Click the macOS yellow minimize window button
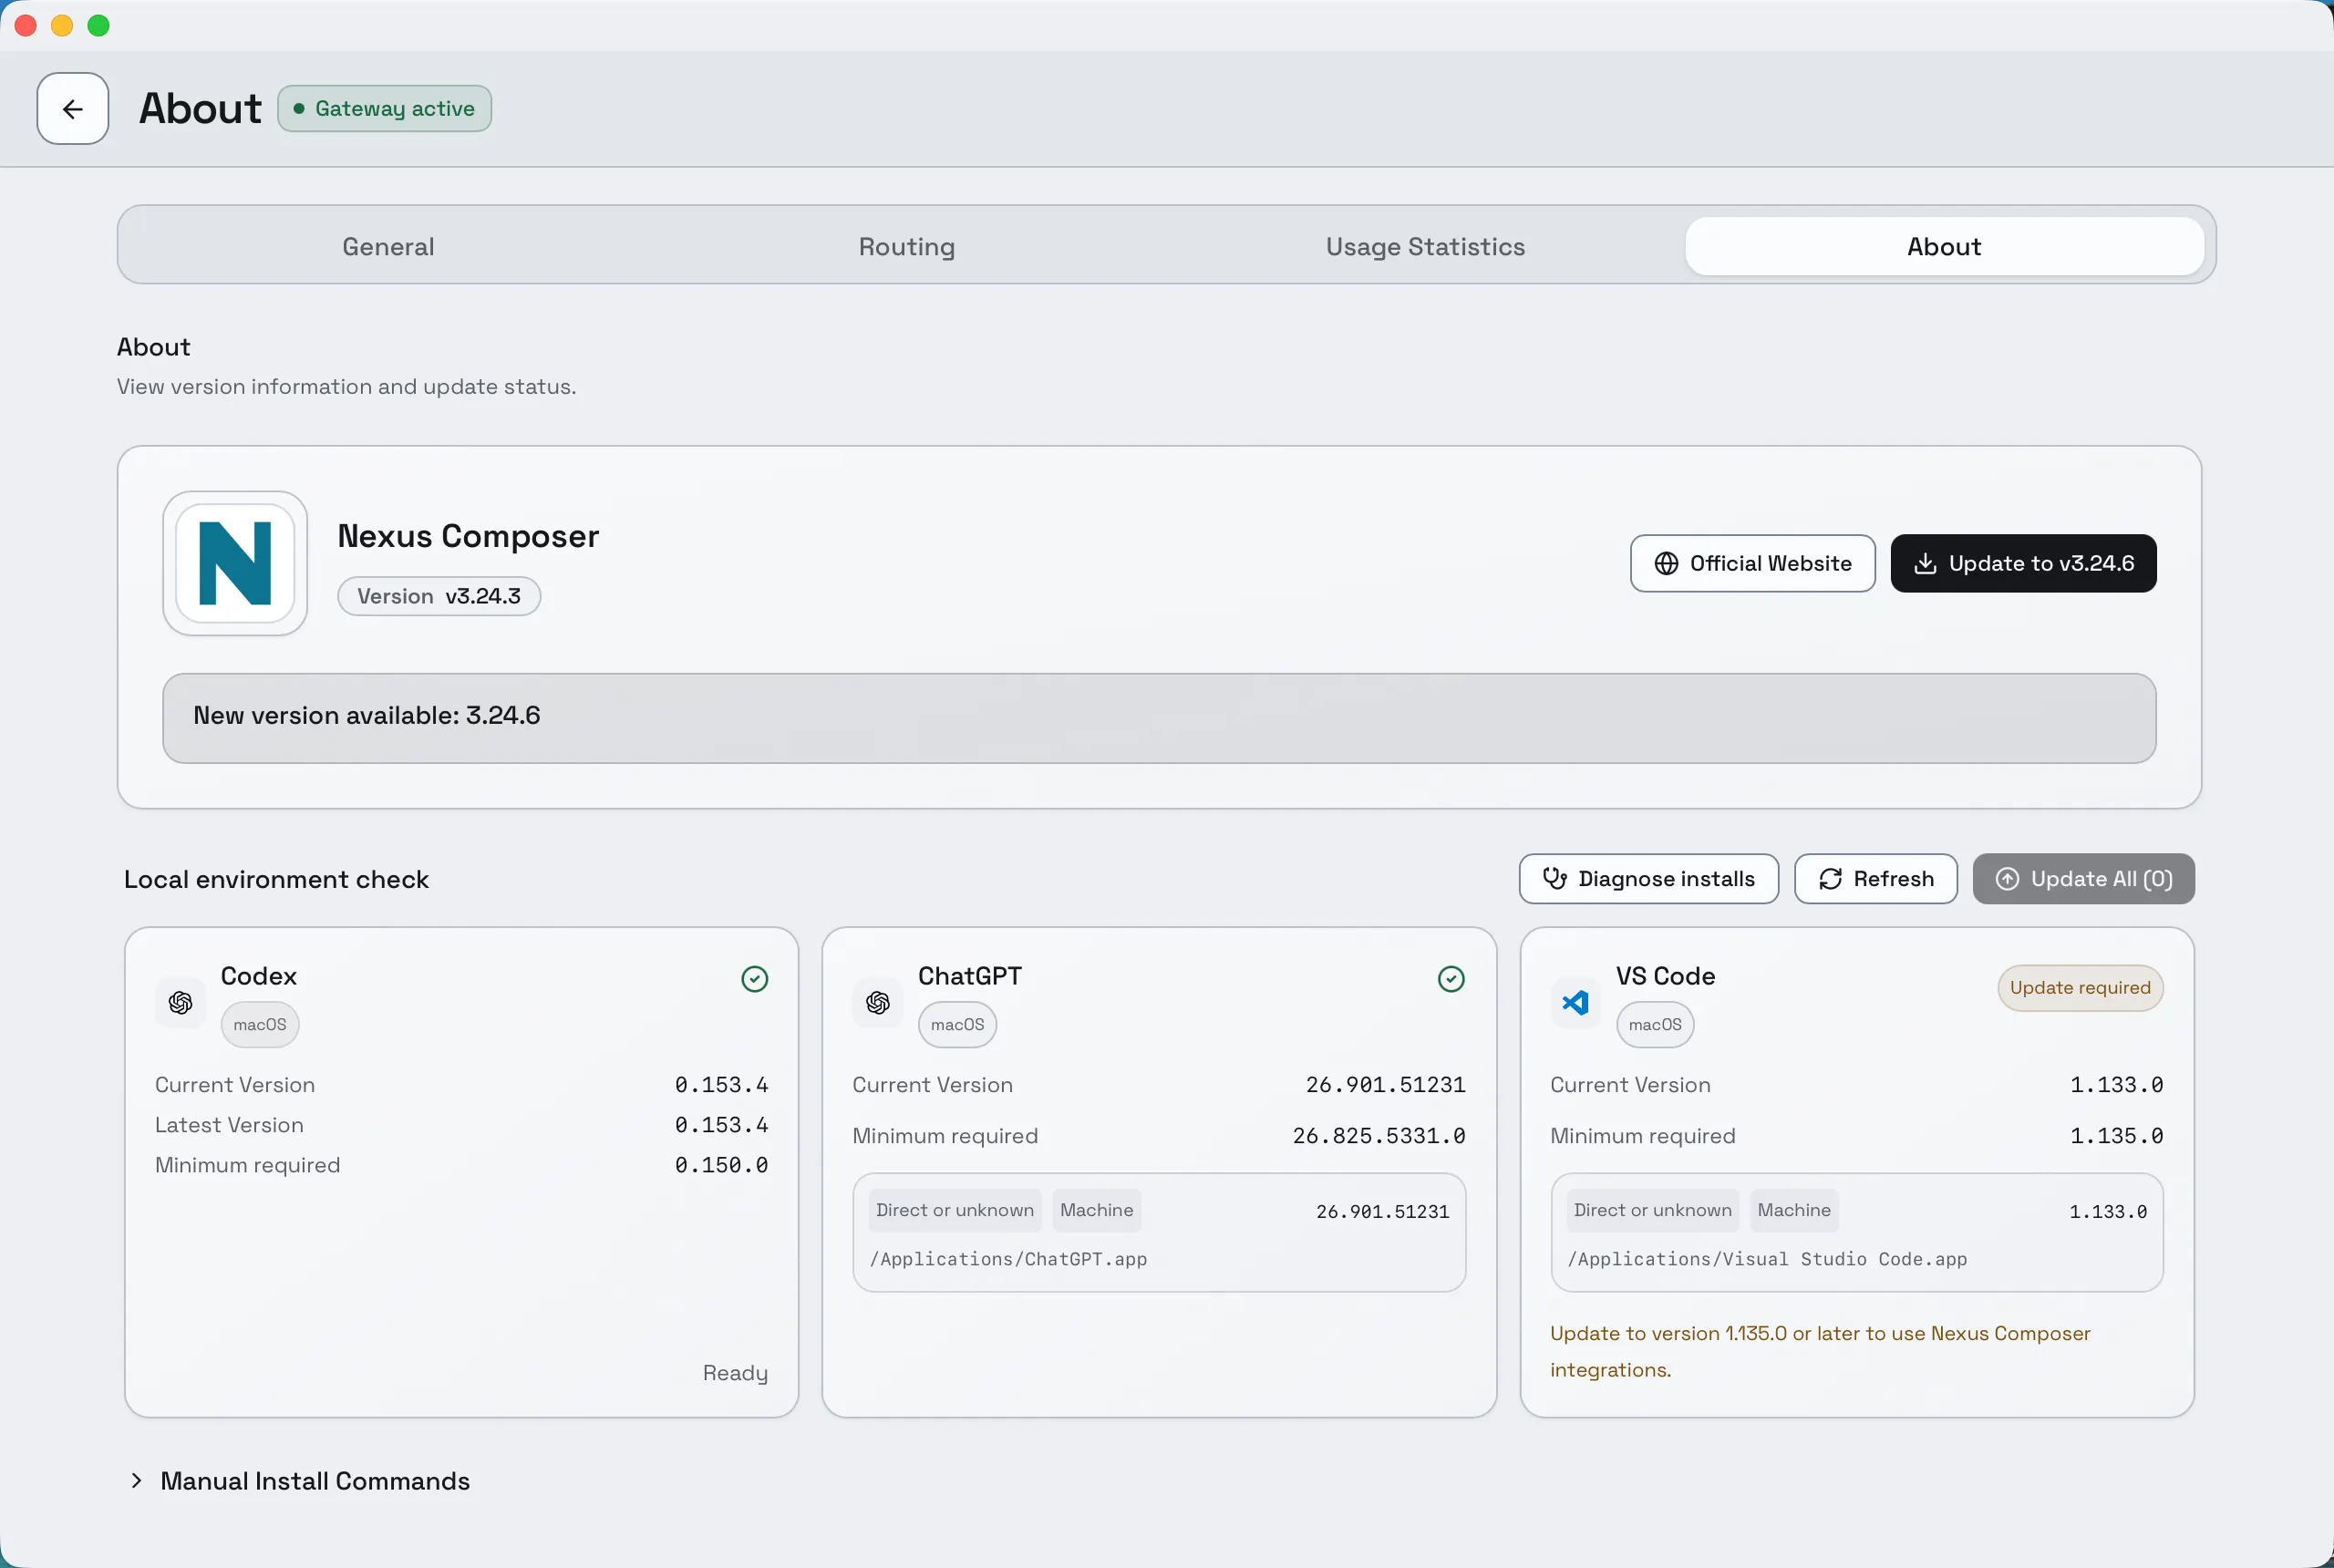This screenshot has width=2334, height=1568. (x=62, y=25)
